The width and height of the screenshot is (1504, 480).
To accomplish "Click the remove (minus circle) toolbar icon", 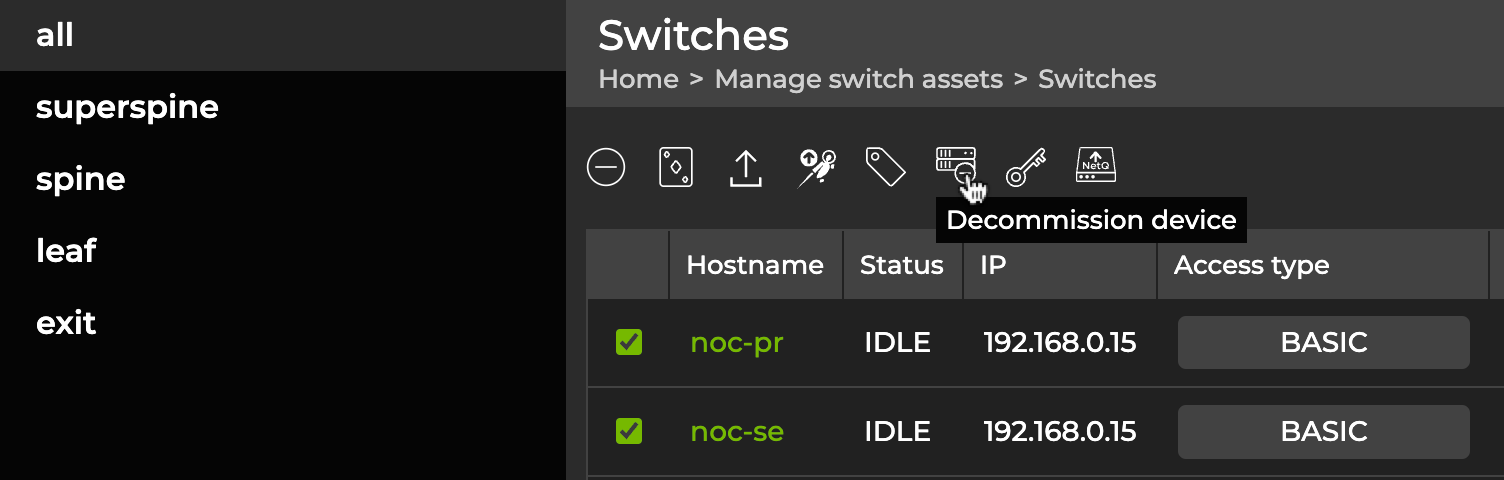I will click(x=606, y=167).
